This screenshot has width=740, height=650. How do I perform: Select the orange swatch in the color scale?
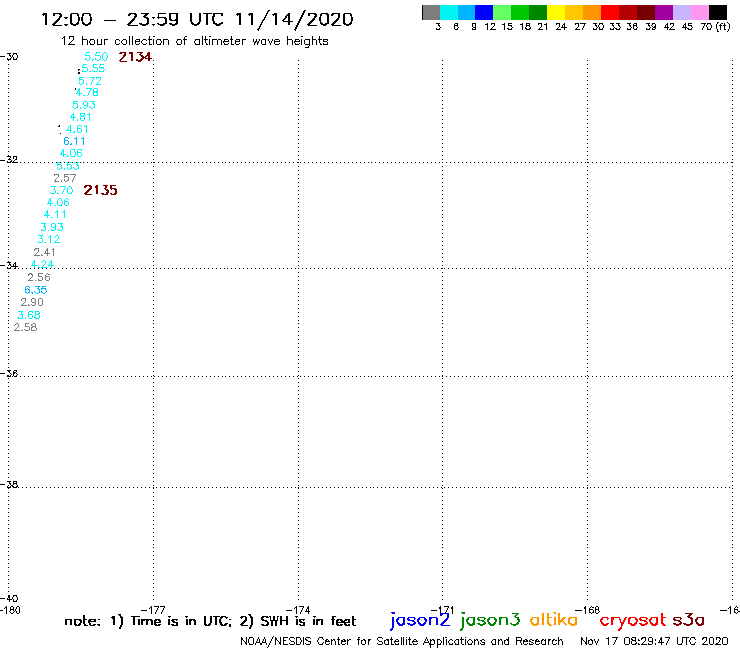[x=592, y=12]
